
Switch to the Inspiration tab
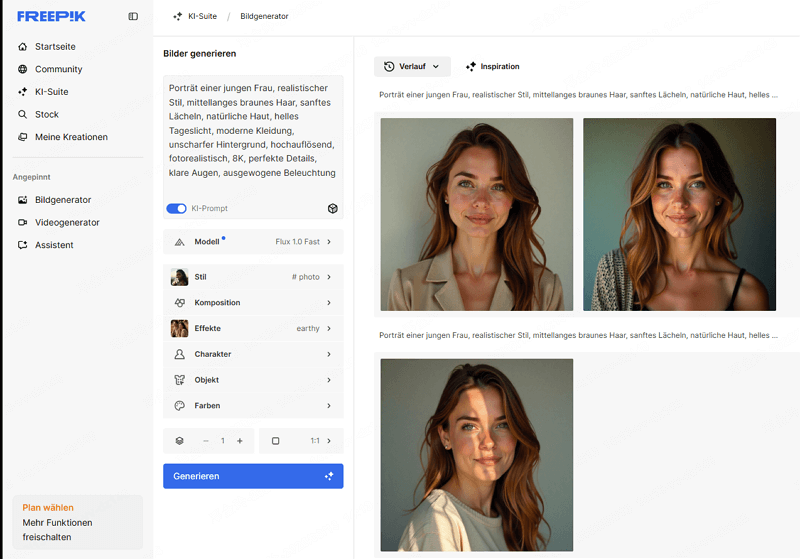pos(492,67)
